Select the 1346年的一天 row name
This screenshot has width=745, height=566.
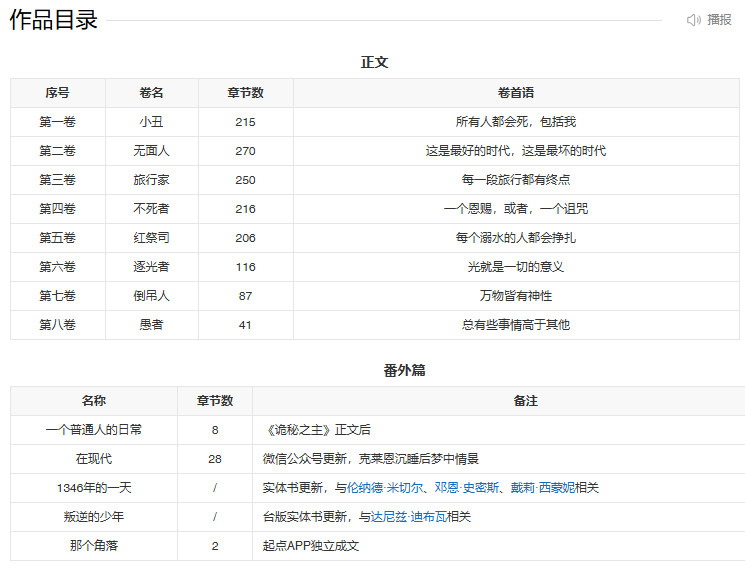[94, 488]
